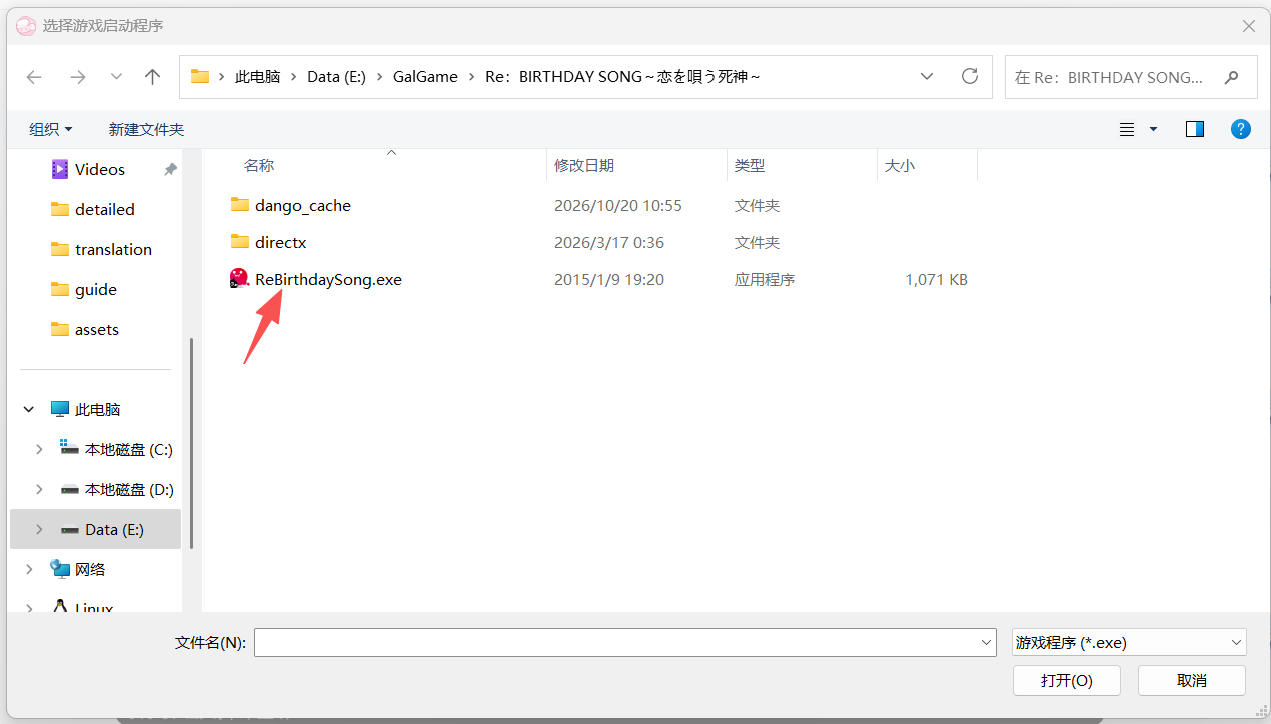This screenshot has width=1271, height=724.
Task: Expand 本地磁盘 (D:) tree node
Action: coord(39,489)
